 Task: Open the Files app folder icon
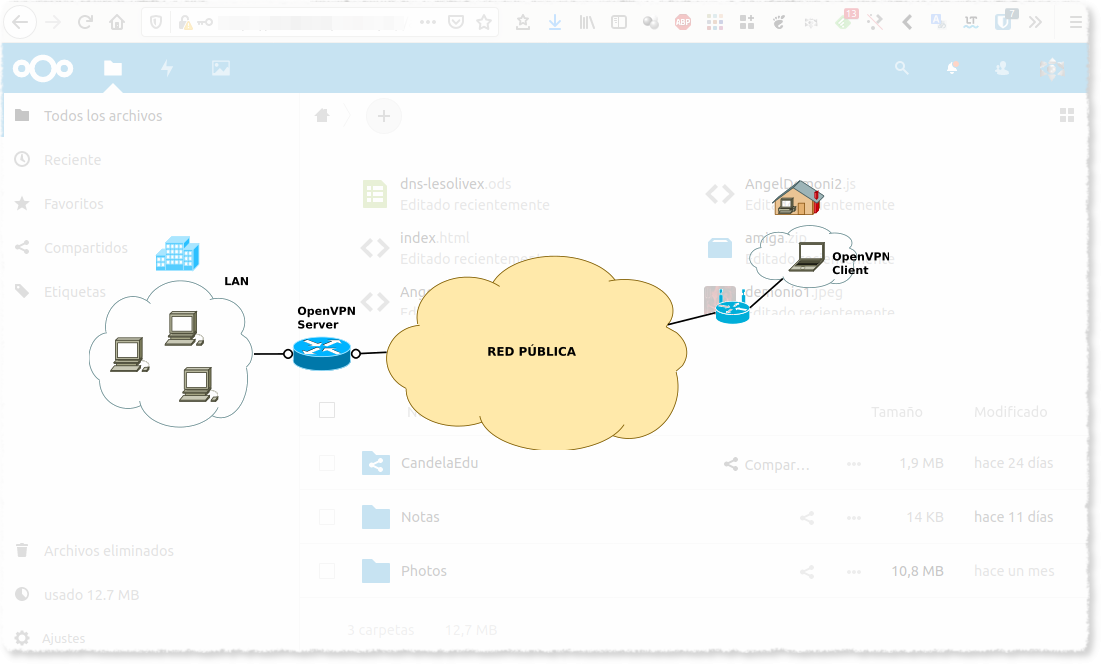(x=112, y=68)
